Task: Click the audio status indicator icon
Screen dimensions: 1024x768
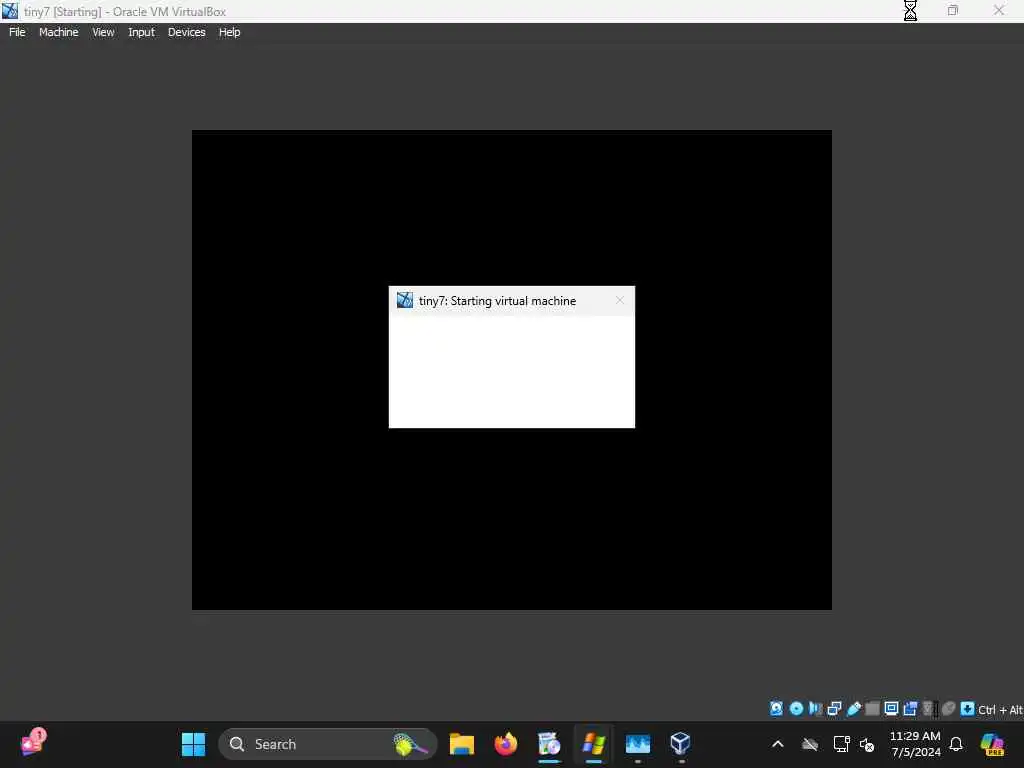Action: pos(815,709)
